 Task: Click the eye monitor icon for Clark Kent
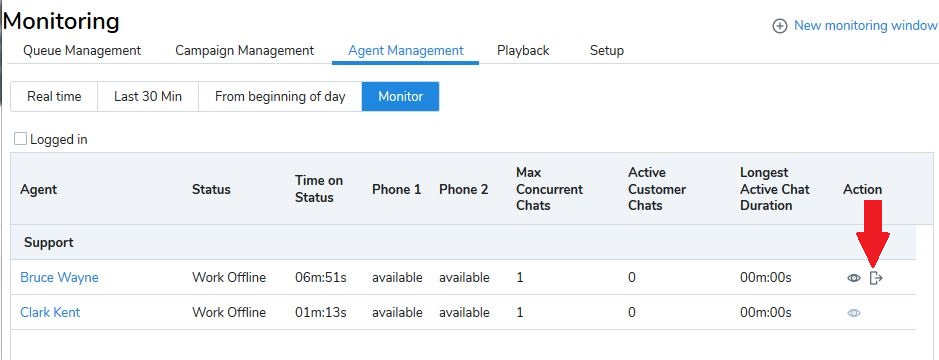(854, 313)
